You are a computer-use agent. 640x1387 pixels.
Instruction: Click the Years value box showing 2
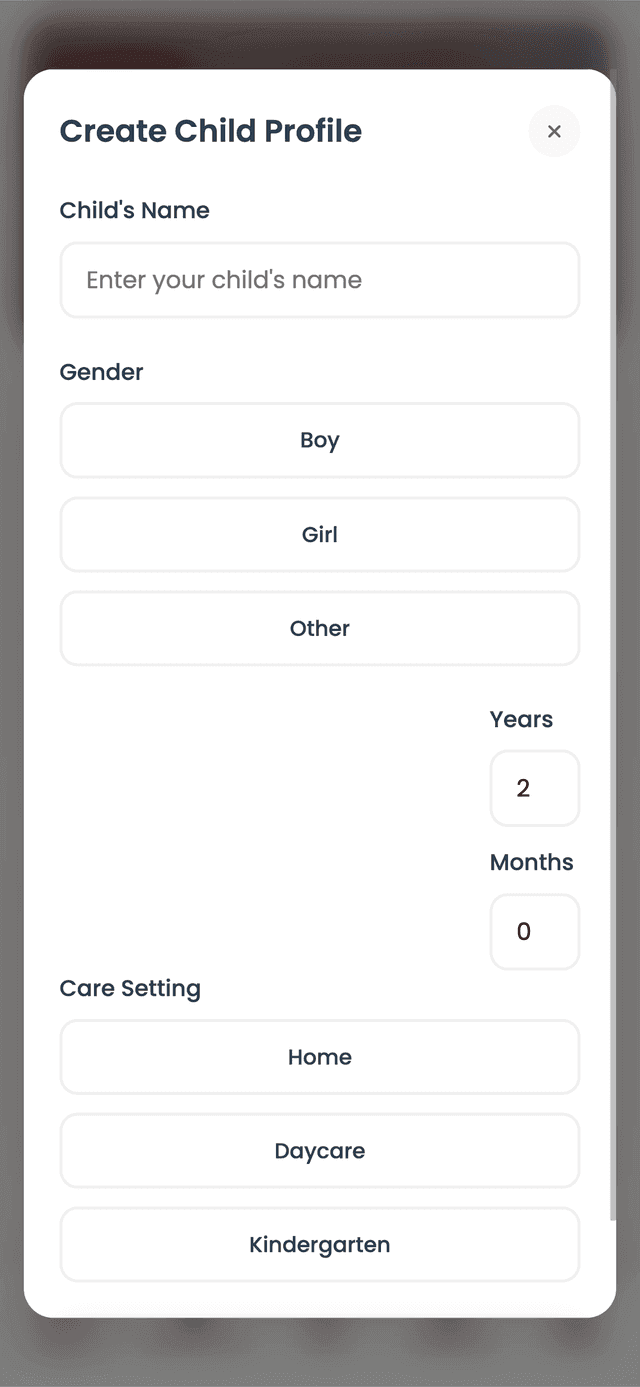click(534, 788)
